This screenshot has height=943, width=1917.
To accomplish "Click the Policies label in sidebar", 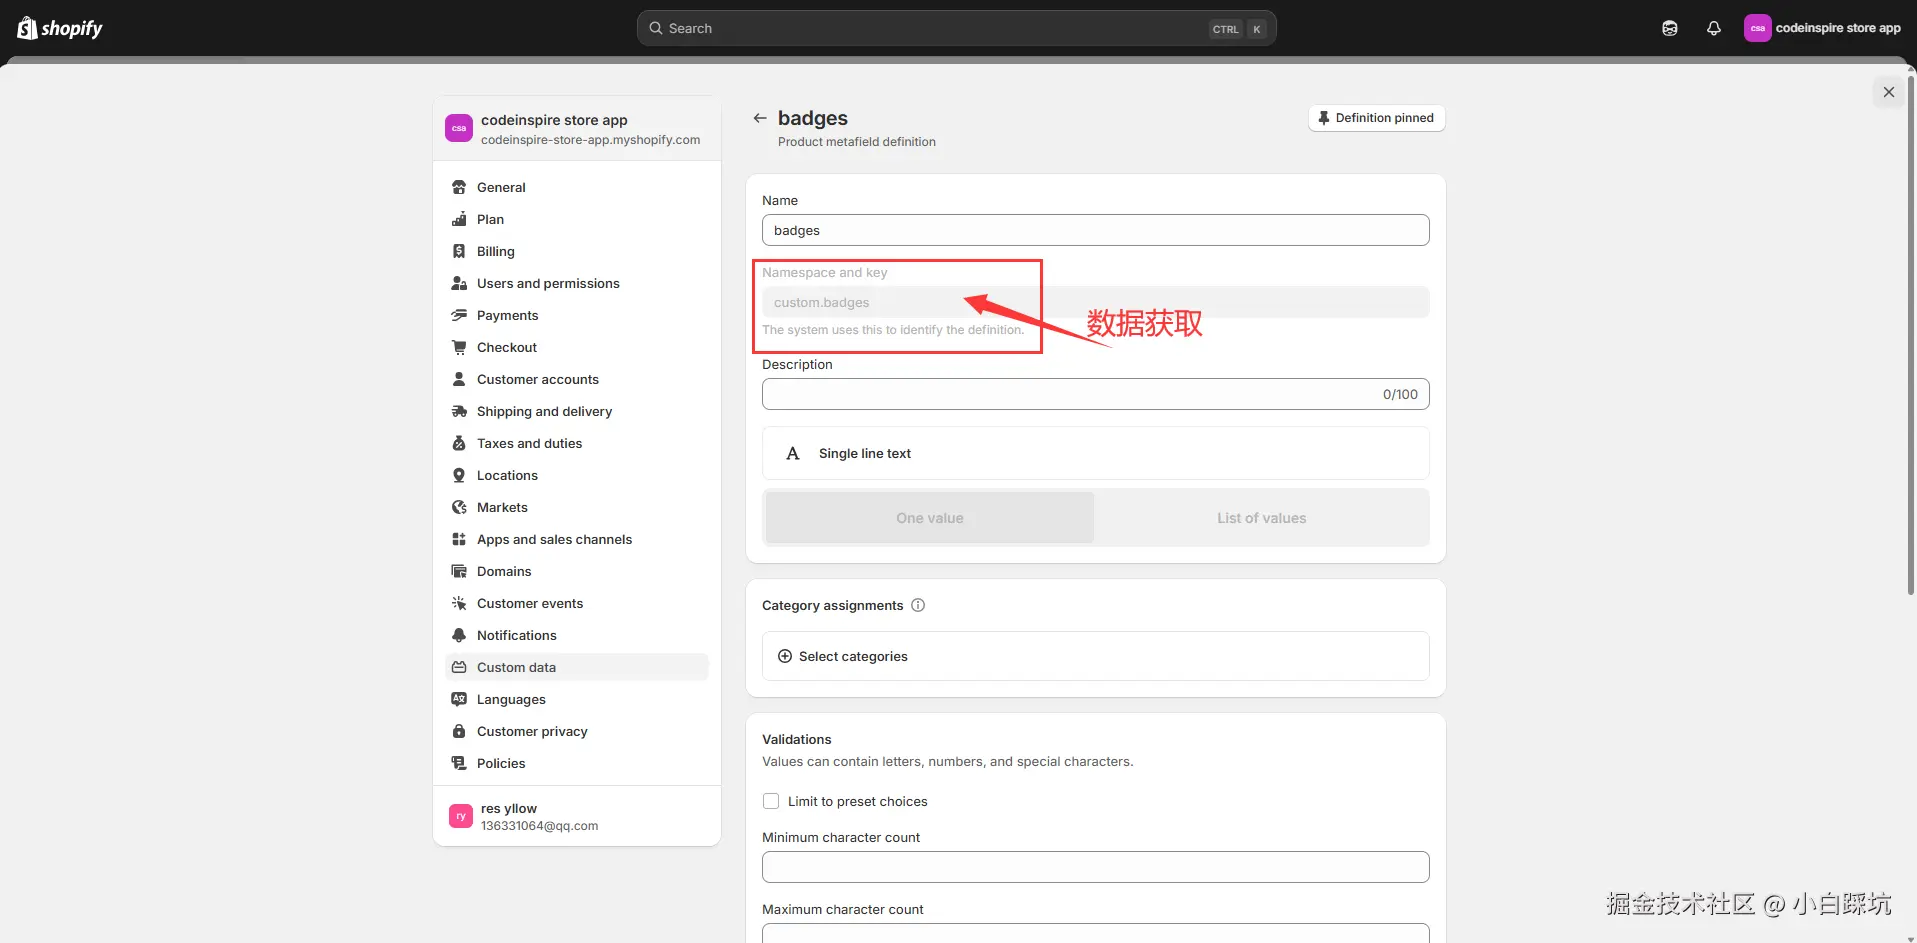I will 501,763.
